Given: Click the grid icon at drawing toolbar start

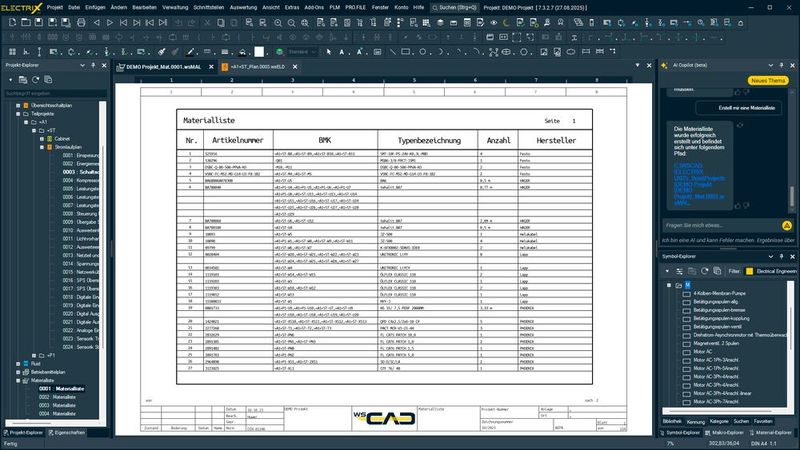Looking at the screenshot, I should point(12,52).
